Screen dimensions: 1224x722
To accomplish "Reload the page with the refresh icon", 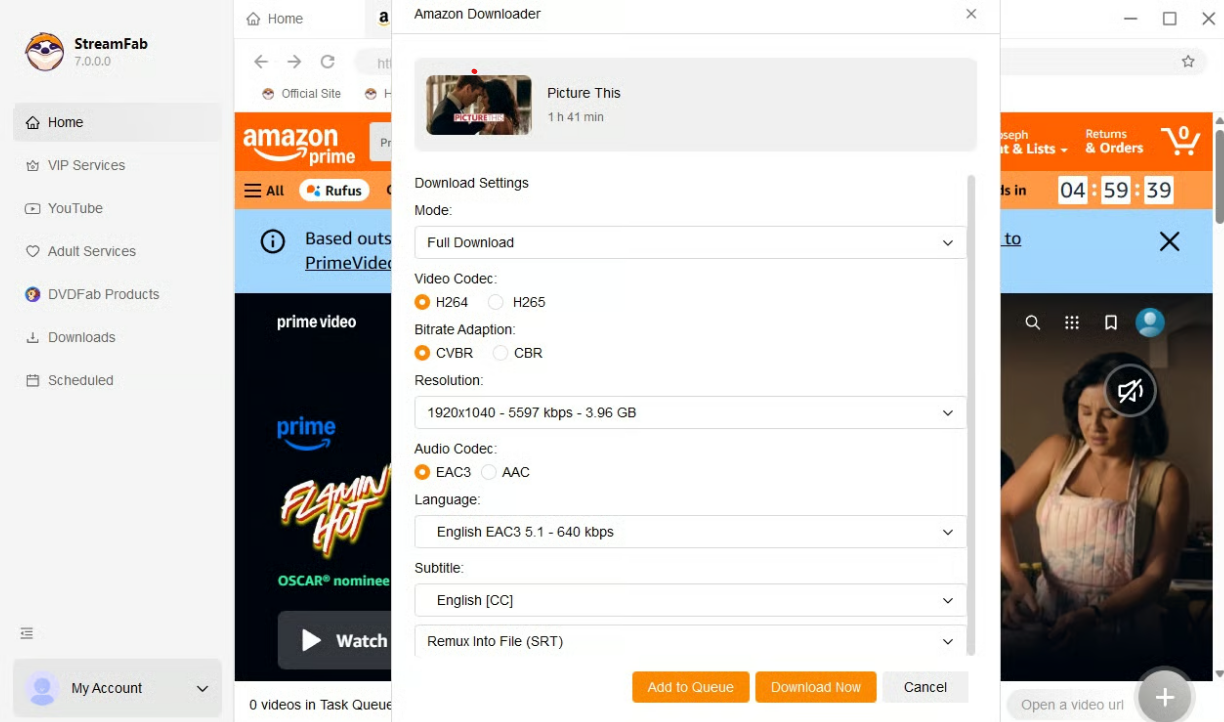I will coord(327,62).
